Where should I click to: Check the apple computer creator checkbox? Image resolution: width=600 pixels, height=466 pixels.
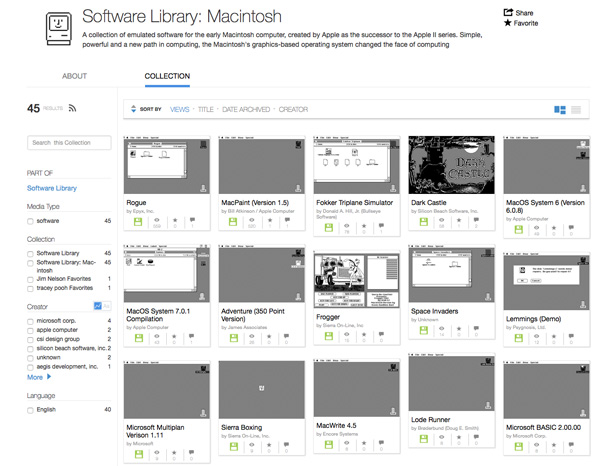[x=30, y=330]
